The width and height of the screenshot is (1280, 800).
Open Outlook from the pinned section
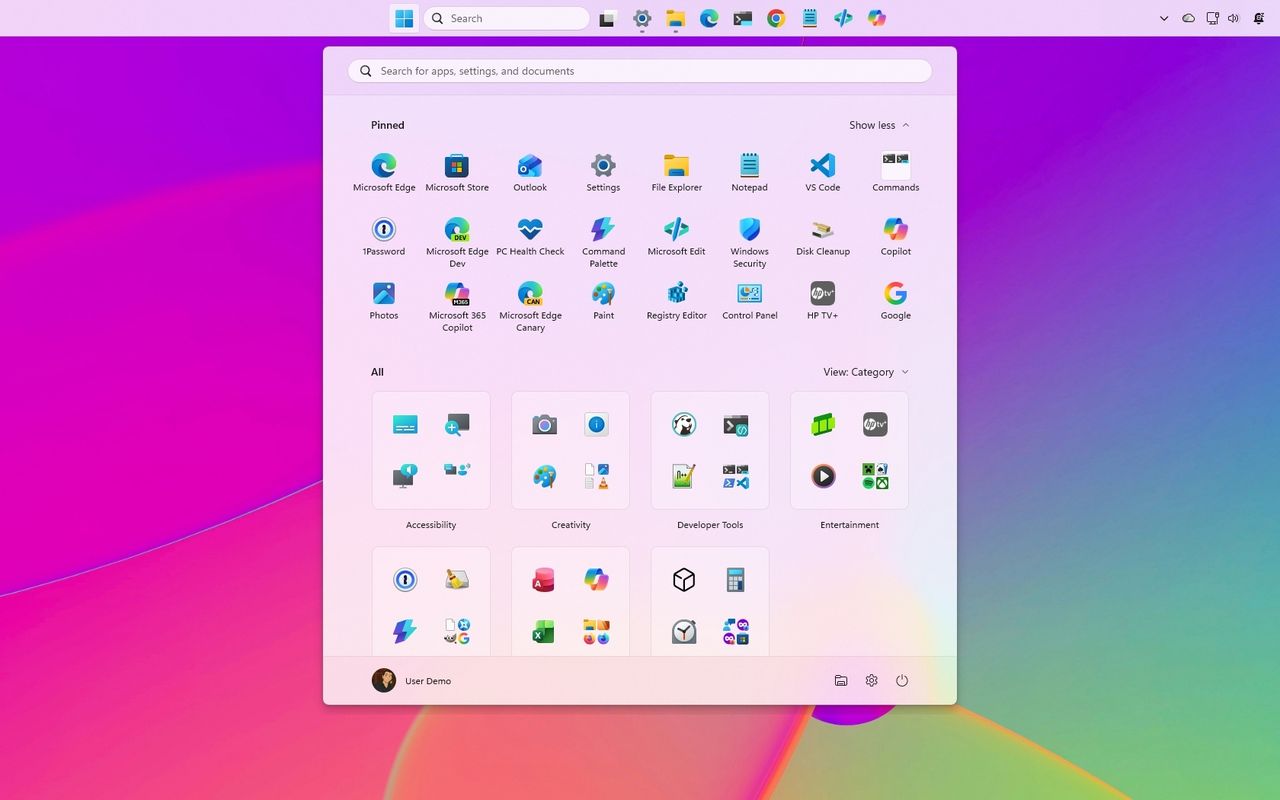(530, 172)
